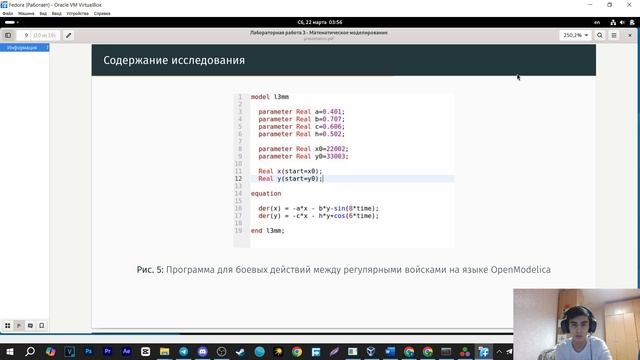This screenshot has width=640, height=360.
Task: Click the GNOME clock showing 03:56
Action: [320, 22]
